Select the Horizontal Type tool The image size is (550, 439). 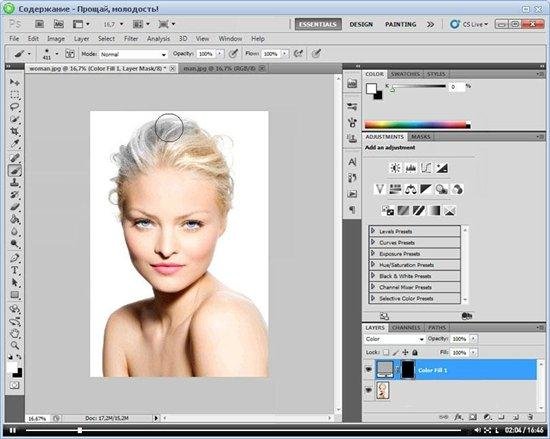[14, 270]
